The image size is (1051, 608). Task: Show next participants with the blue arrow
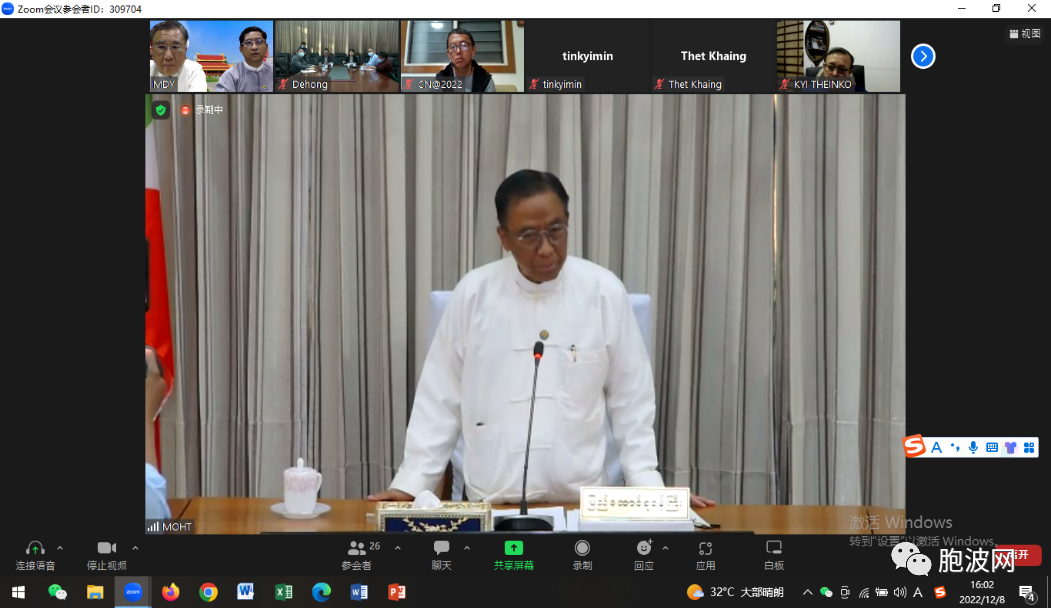click(923, 56)
